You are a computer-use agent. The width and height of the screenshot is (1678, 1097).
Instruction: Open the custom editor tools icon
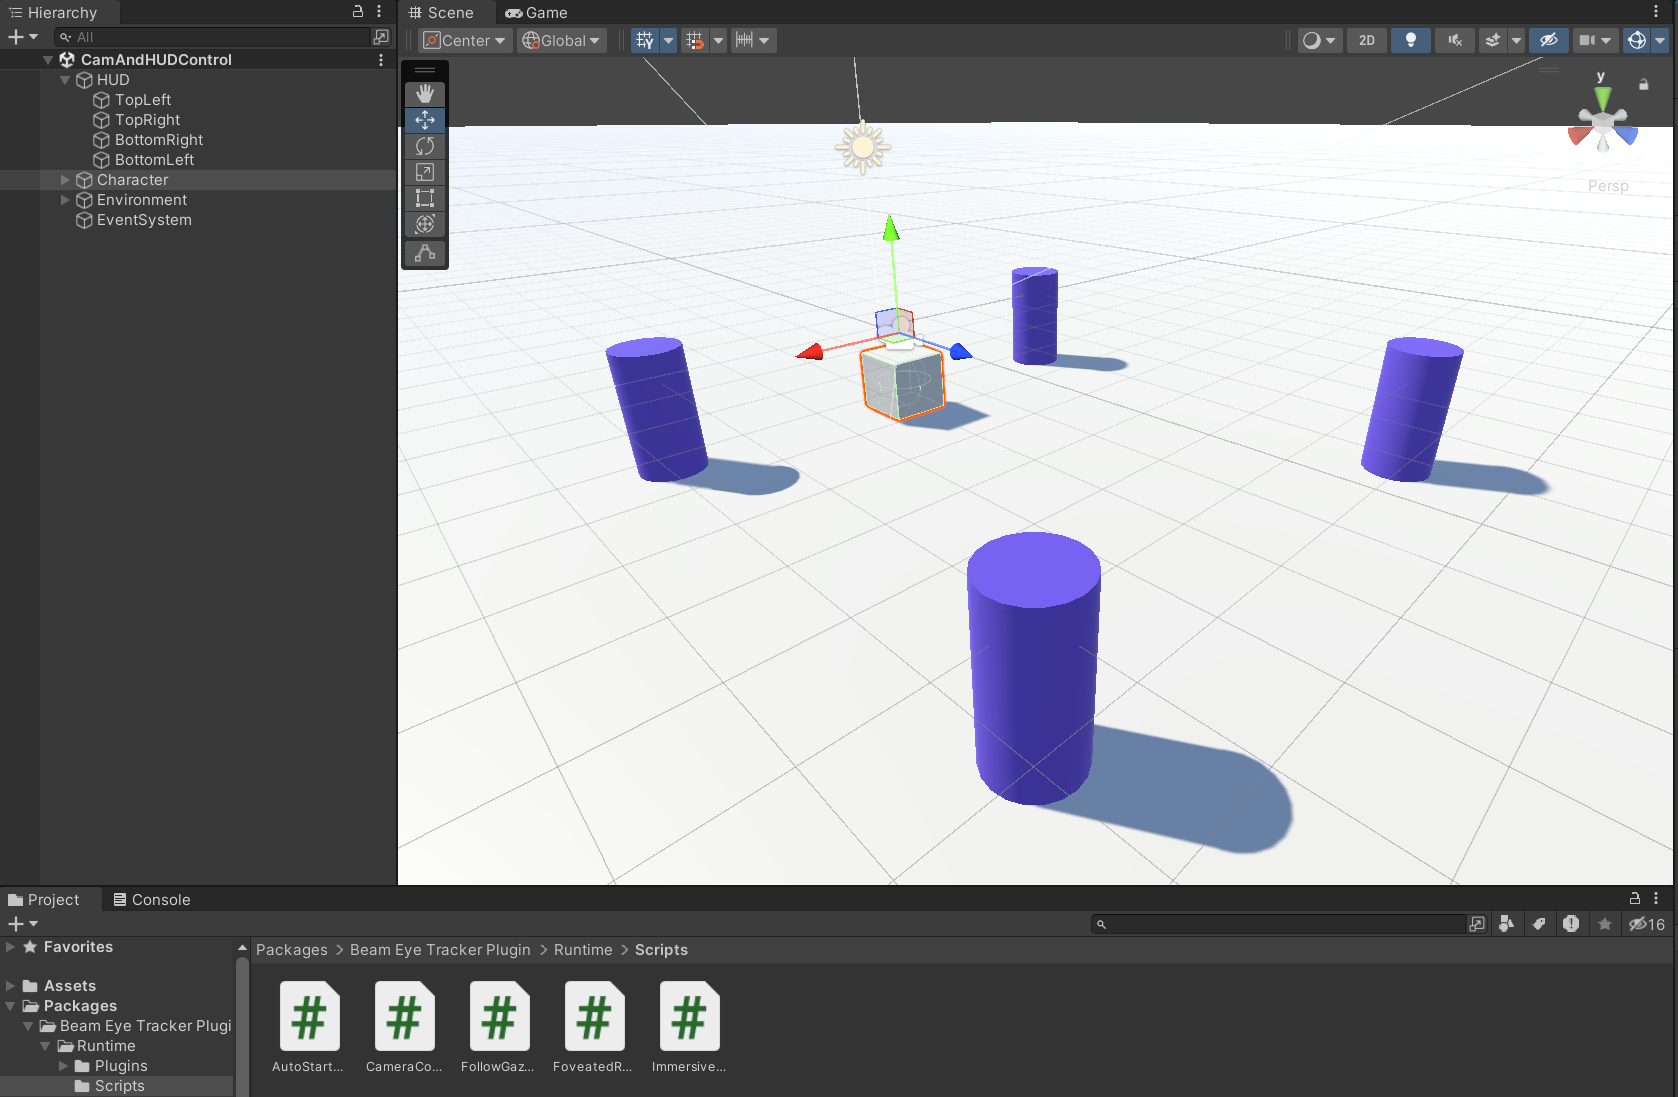425,253
